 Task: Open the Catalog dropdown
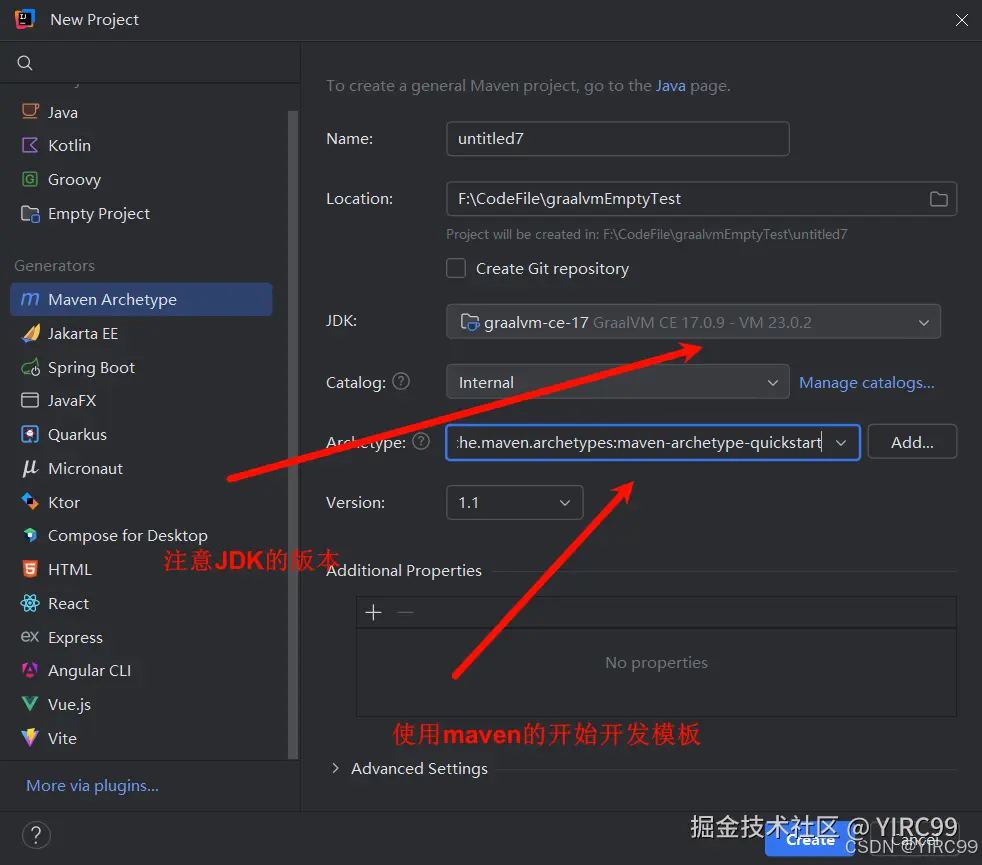pyautogui.click(x=618, y=382)
